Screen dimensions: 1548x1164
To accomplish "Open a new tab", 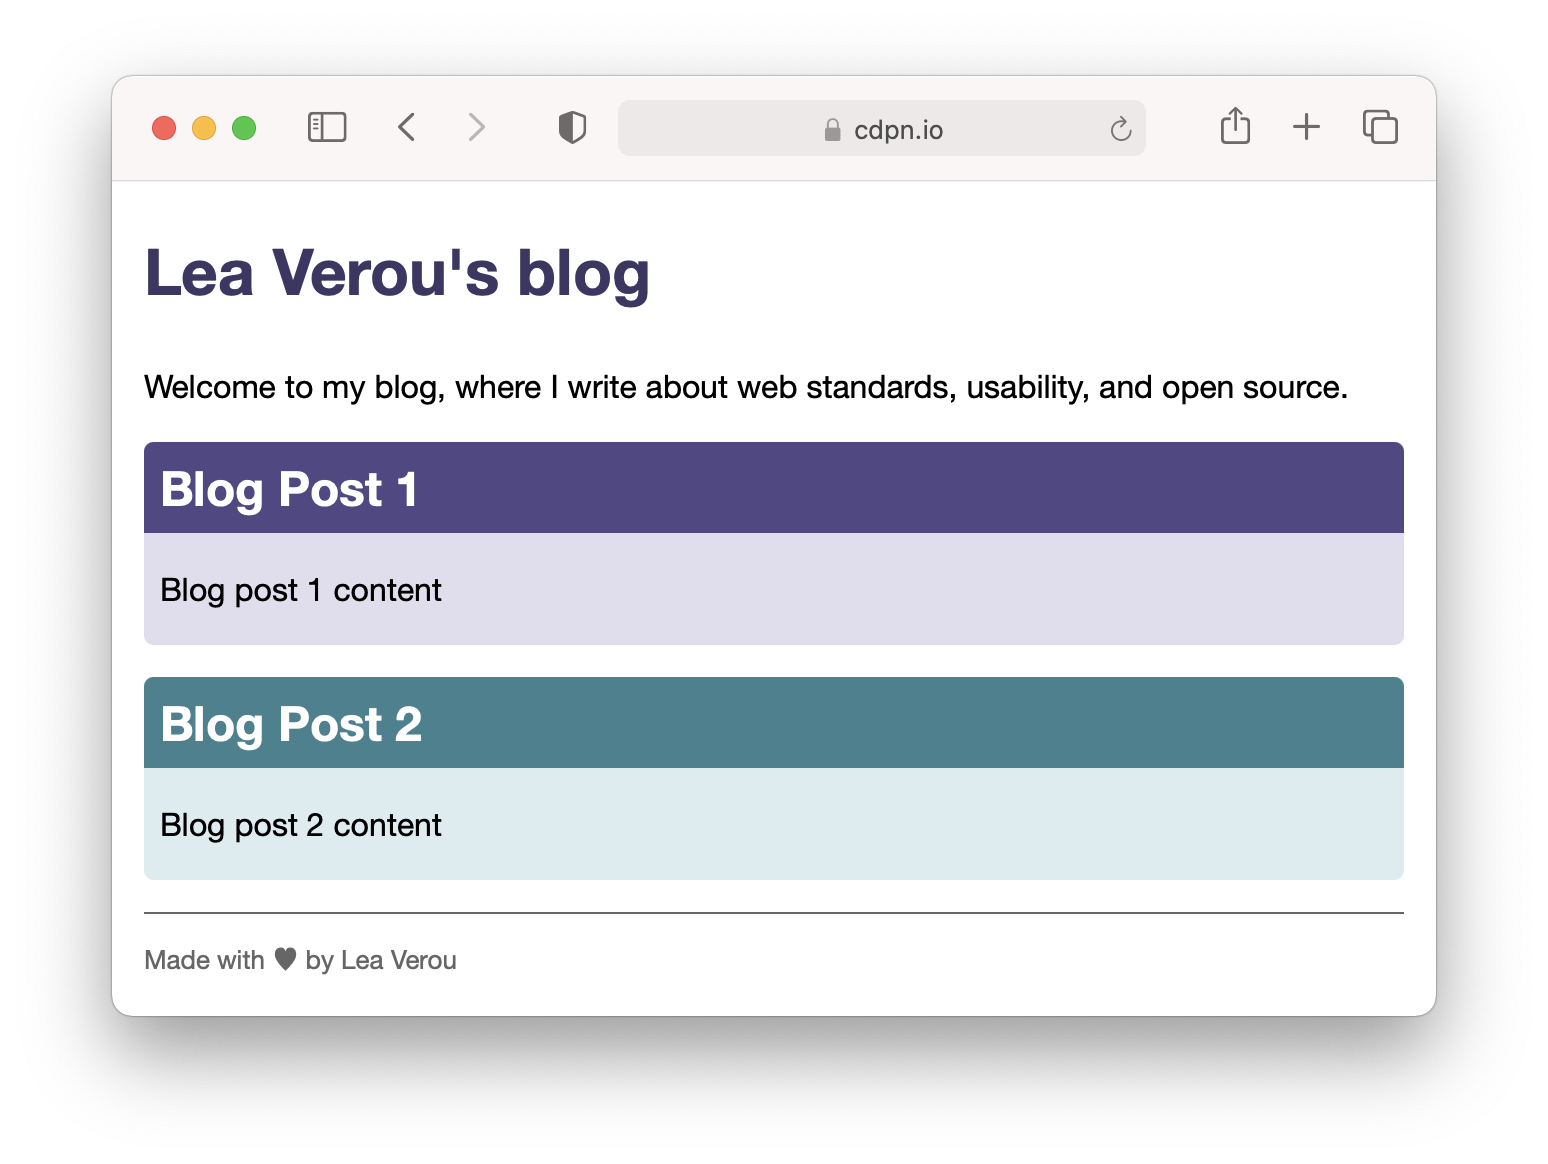I will pyautogui.click(x=1306, y=127).
